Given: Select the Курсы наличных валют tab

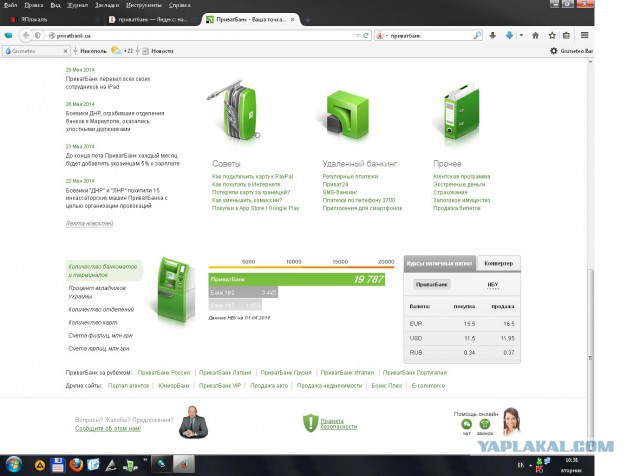Looking at the screenshot, I should pos(439,263).
